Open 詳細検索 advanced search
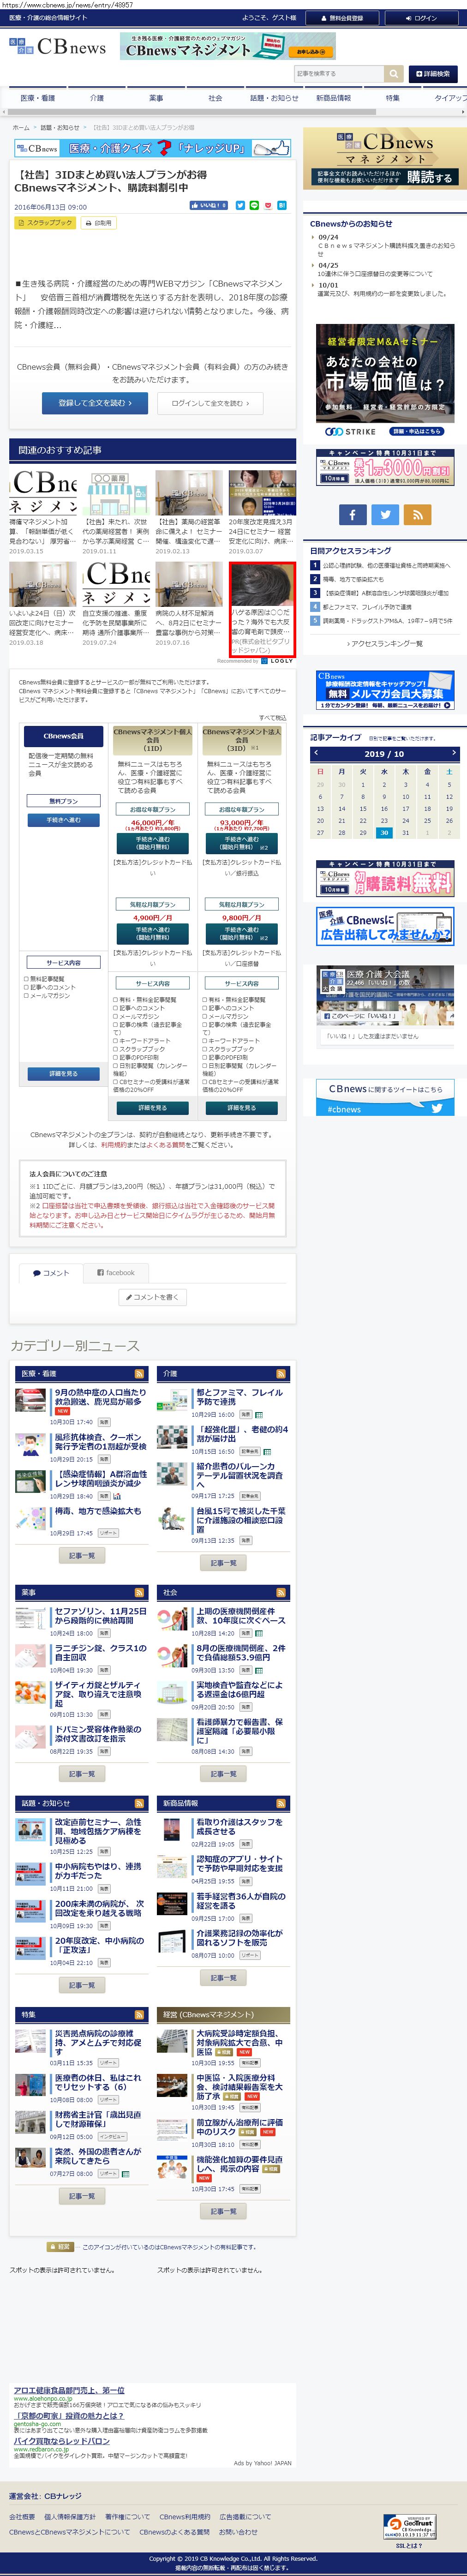Viewport: 467px width, 2576px height. pyautogui.click(x=432, y=73)
